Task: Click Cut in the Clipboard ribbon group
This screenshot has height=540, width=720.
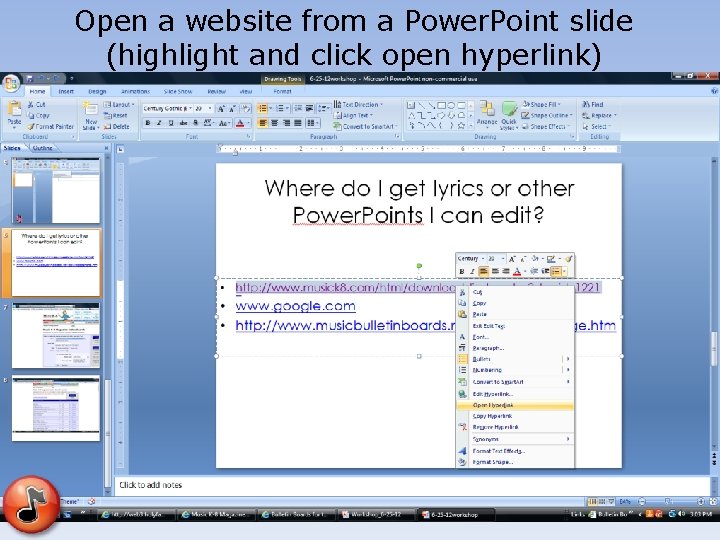Action: 36,104
